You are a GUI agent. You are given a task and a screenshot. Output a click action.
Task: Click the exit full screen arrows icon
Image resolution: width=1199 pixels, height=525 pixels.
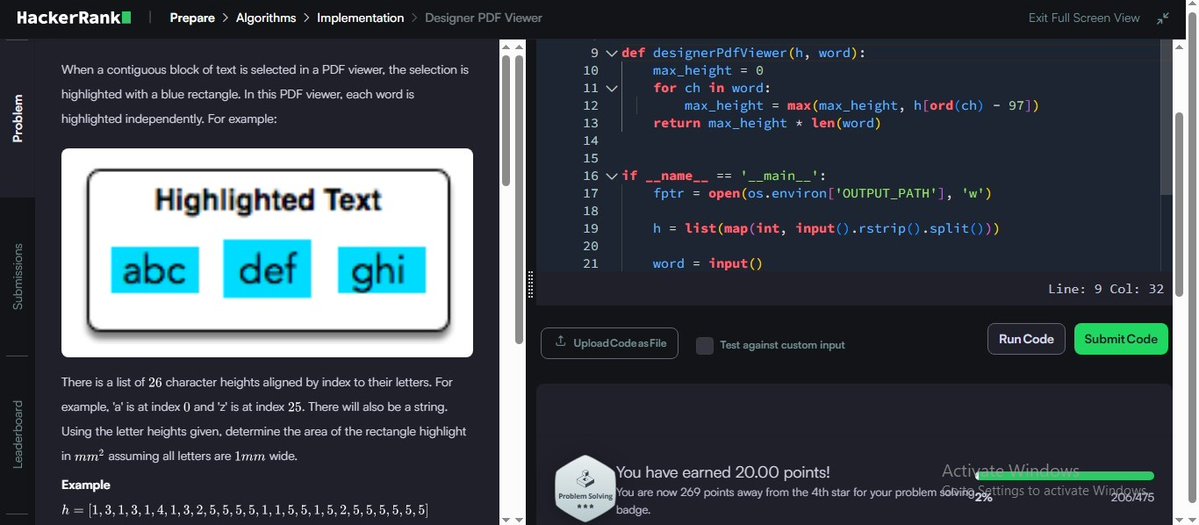click(x=1163, y=18)
